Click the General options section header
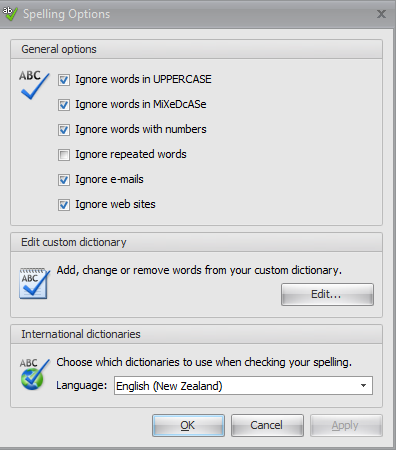 coord(196,49)
